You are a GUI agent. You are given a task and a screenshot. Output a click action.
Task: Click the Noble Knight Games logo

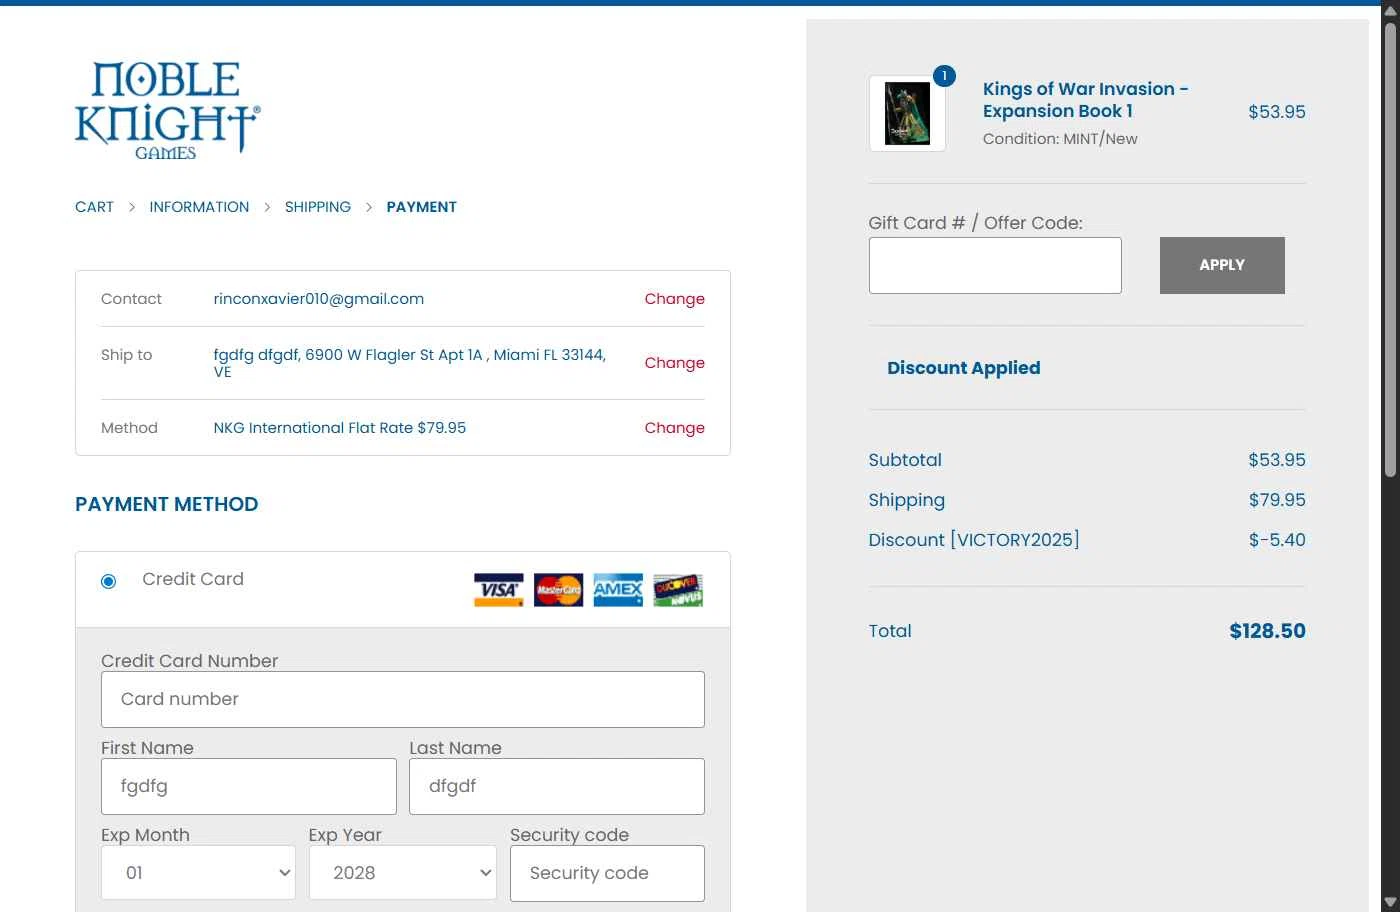point(167,110)
